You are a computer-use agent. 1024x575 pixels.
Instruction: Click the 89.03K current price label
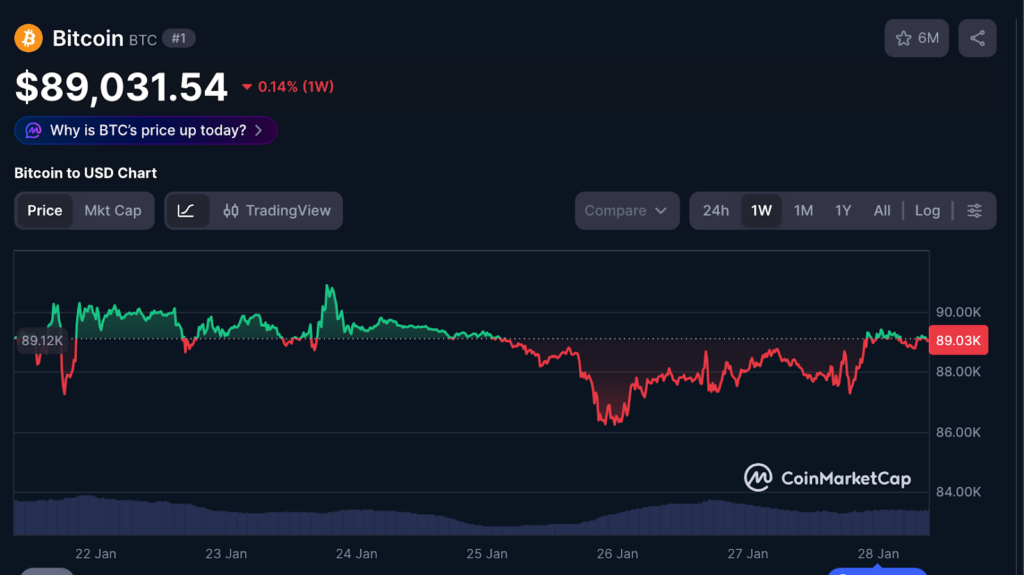pos(958,341)
